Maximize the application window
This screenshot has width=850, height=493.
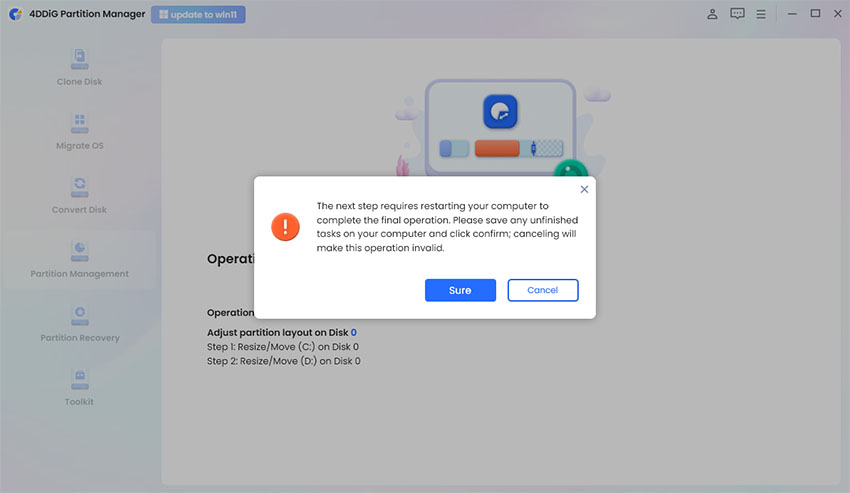click(x=815, y=14)
